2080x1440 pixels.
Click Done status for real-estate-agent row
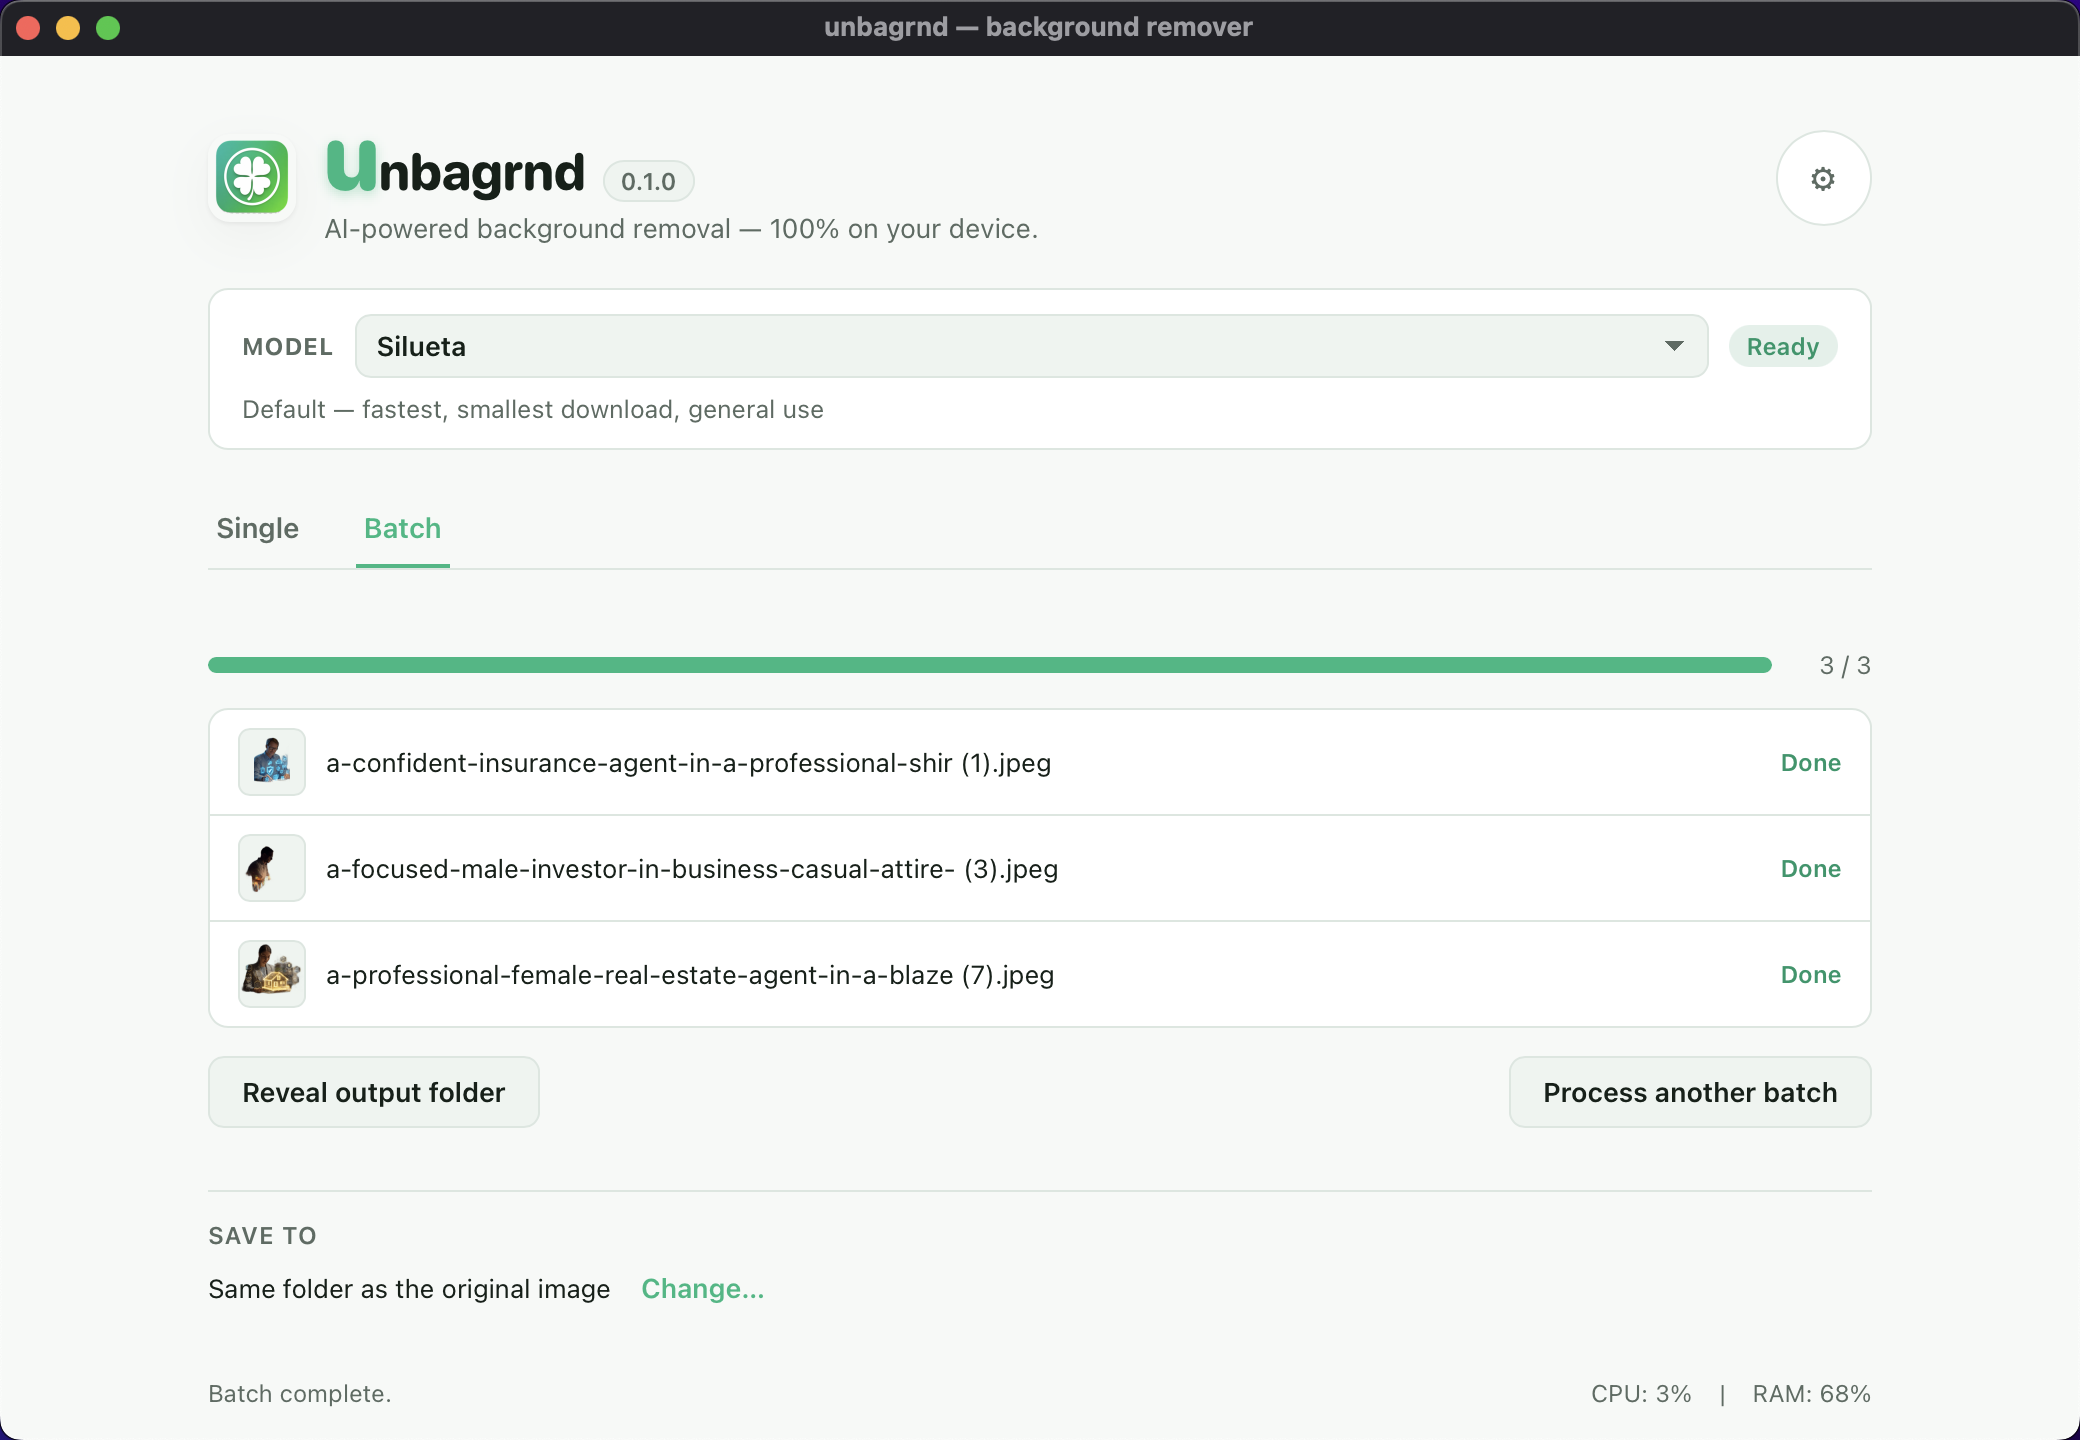(1811, 975)
